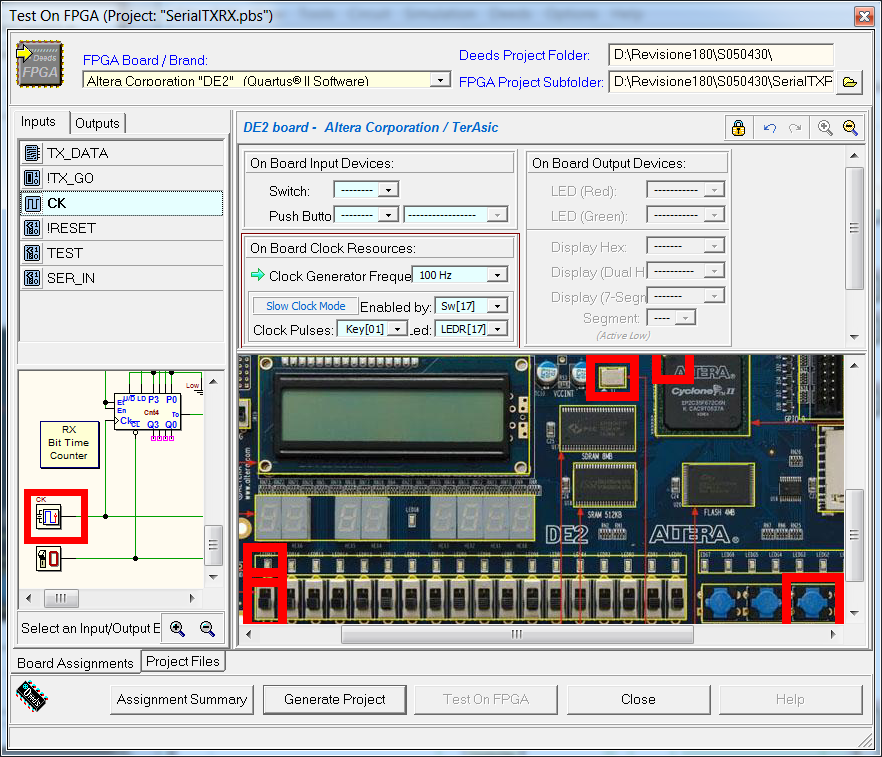Select !RESET in the Inputs list
Viewport: 882px width, 757px height.
pos(122,228)
